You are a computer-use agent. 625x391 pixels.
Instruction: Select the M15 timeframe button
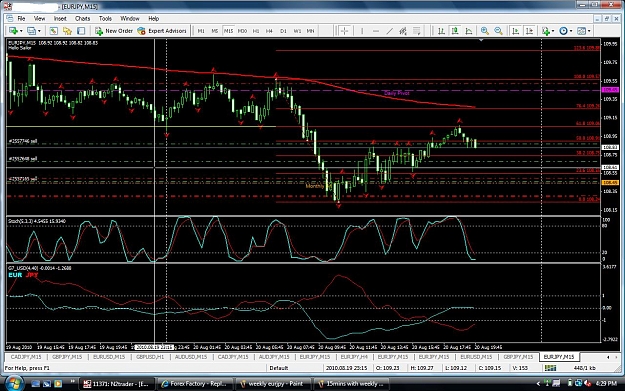pos(228,31)
